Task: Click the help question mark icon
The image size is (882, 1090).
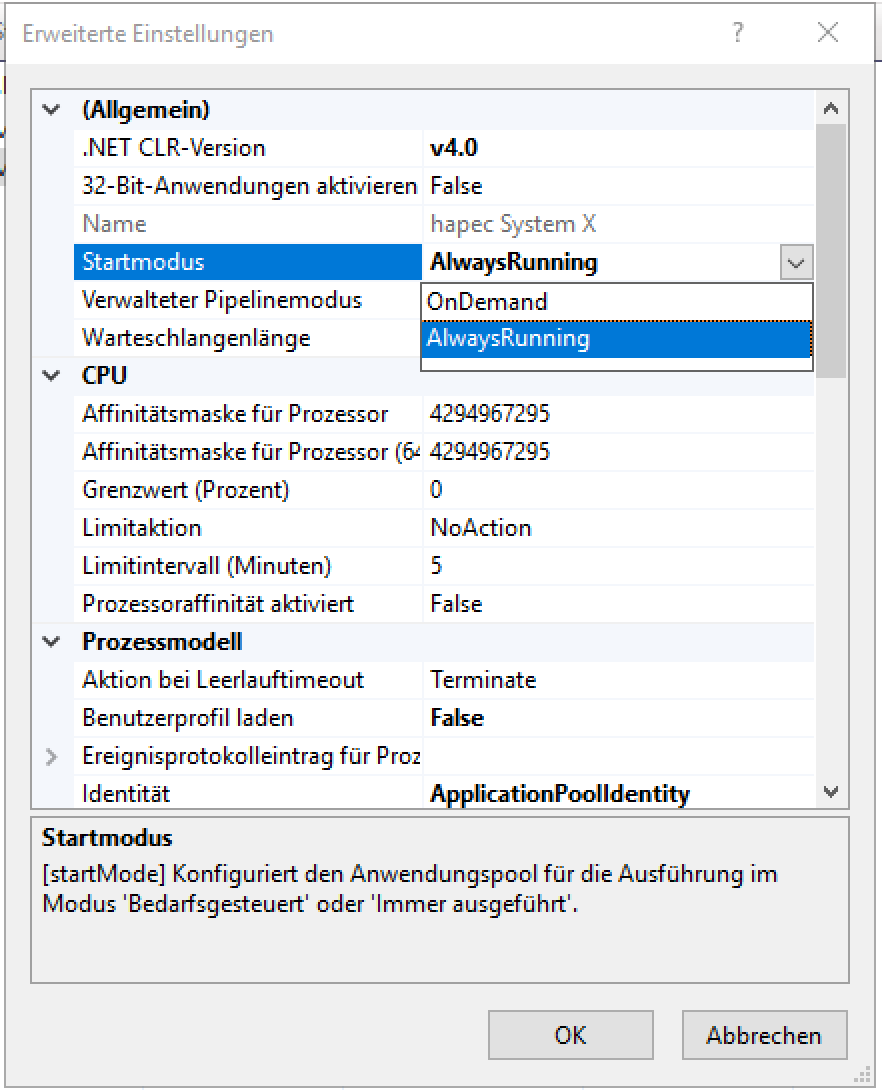Action: (x=738, y=33)
